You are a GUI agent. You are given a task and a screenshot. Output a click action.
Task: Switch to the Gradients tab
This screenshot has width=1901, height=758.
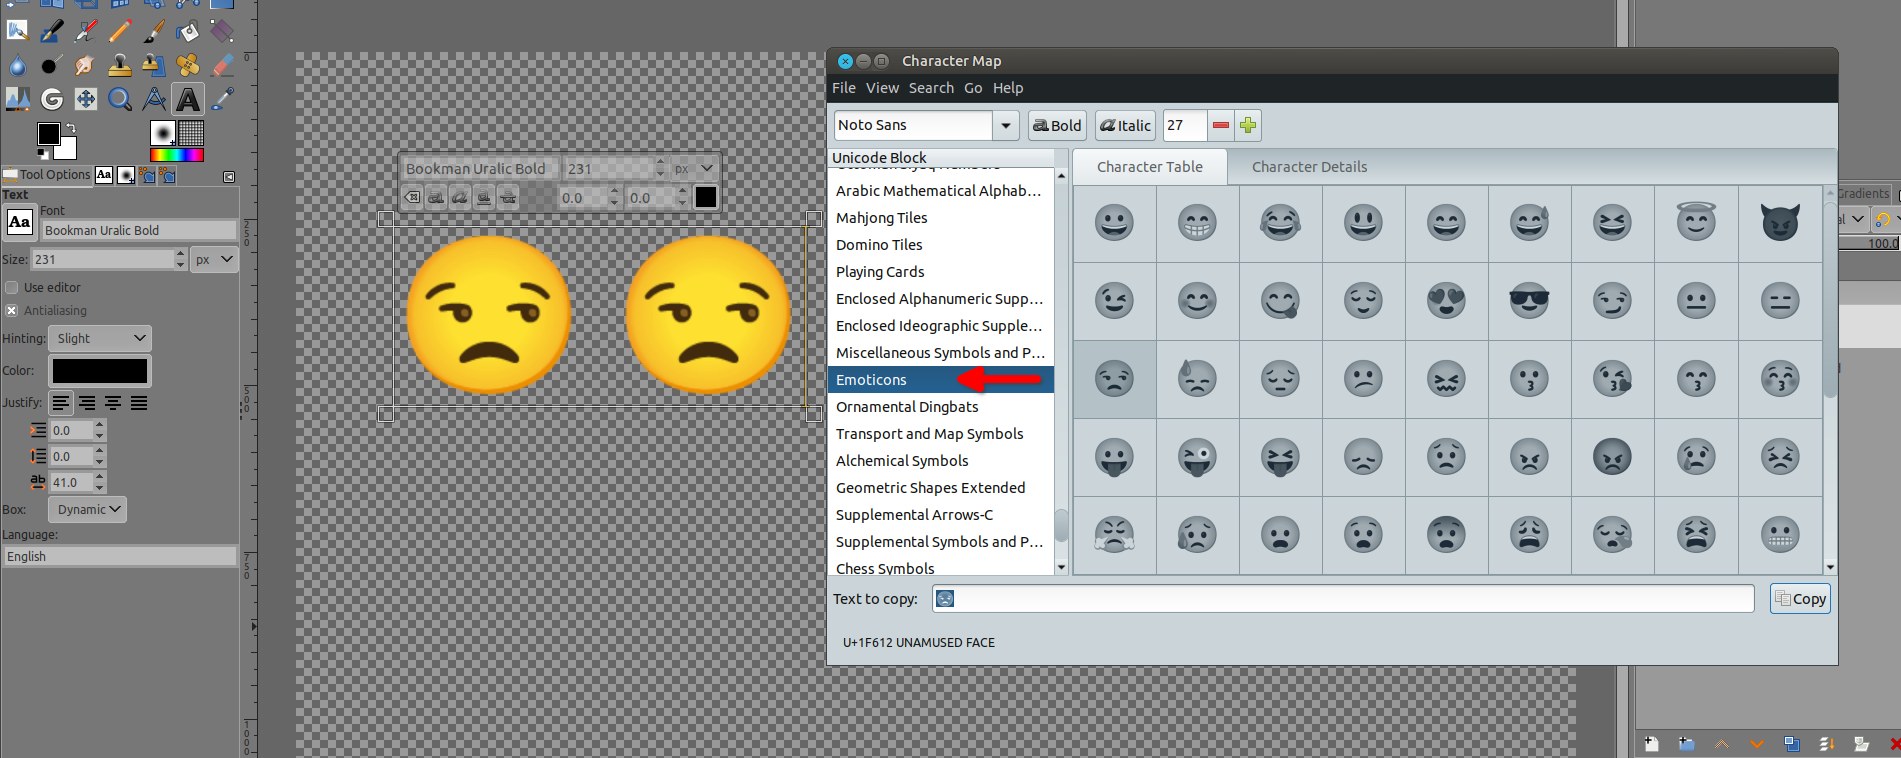1863,193
